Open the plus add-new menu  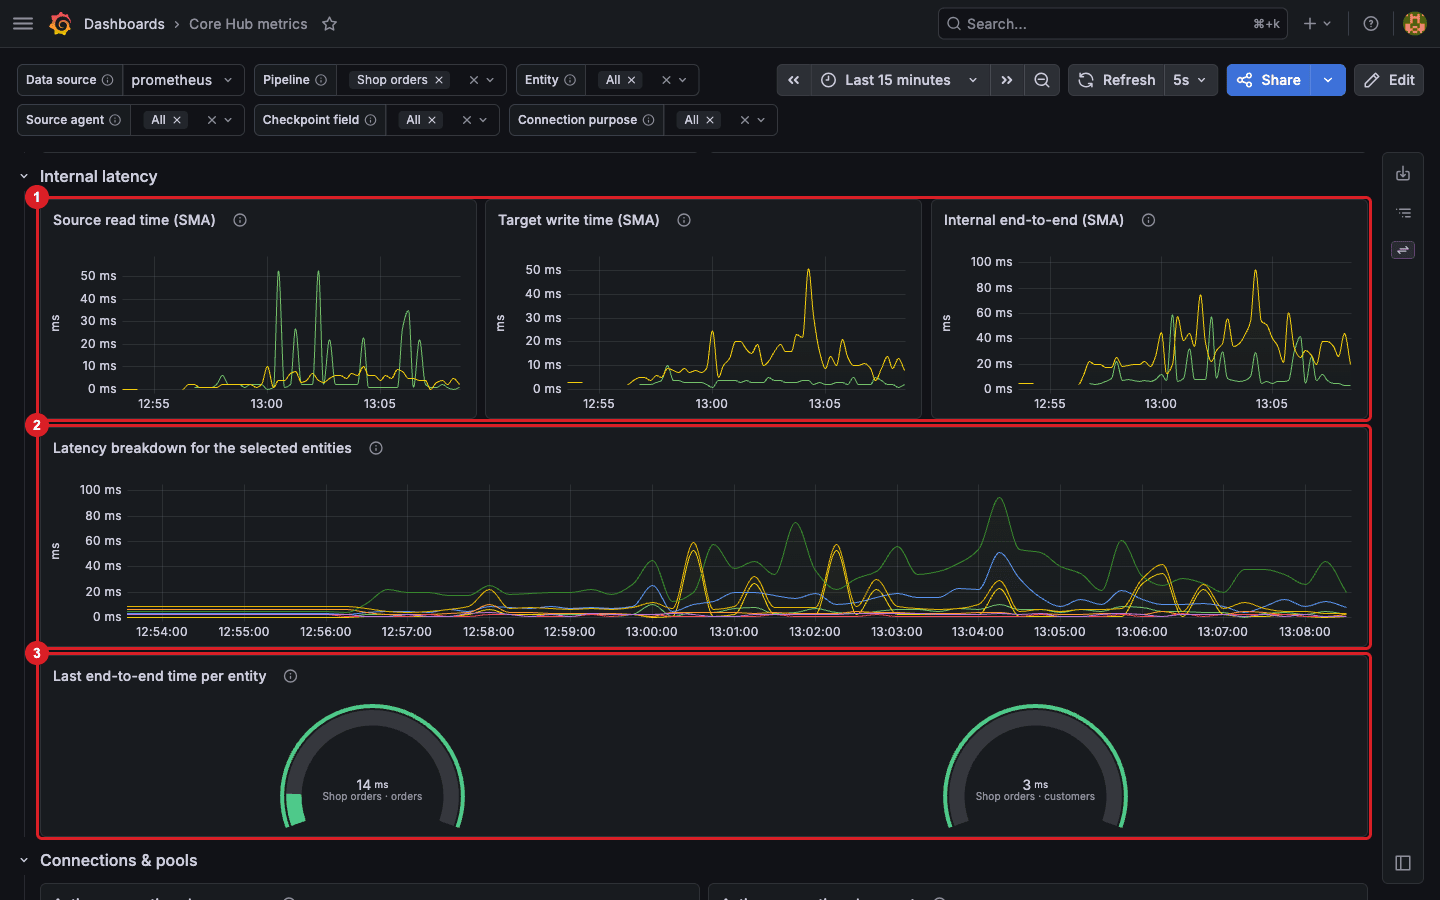(1317, 24)
